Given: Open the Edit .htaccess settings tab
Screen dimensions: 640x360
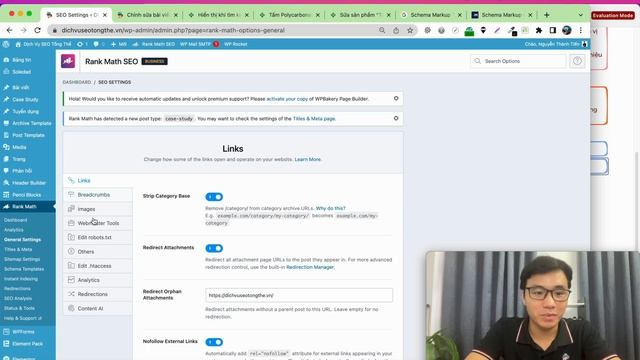Looking at the screenshot, I should (98, 266).
